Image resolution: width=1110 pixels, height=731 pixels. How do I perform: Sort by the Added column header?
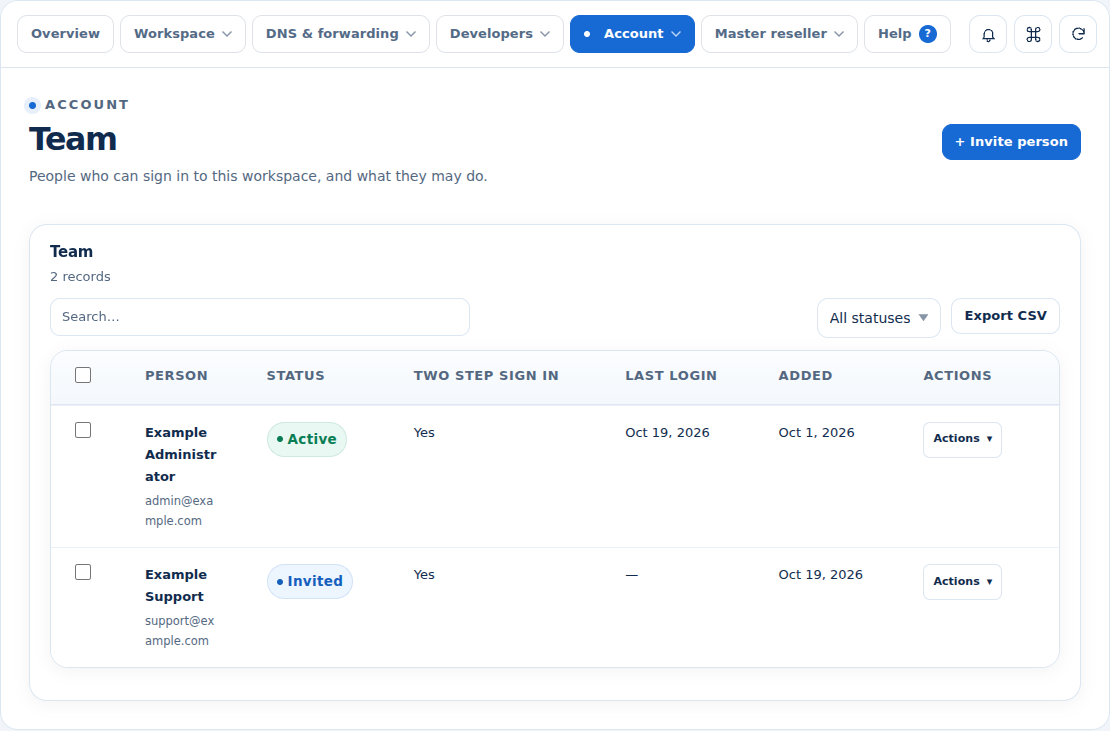coord(806,376)
